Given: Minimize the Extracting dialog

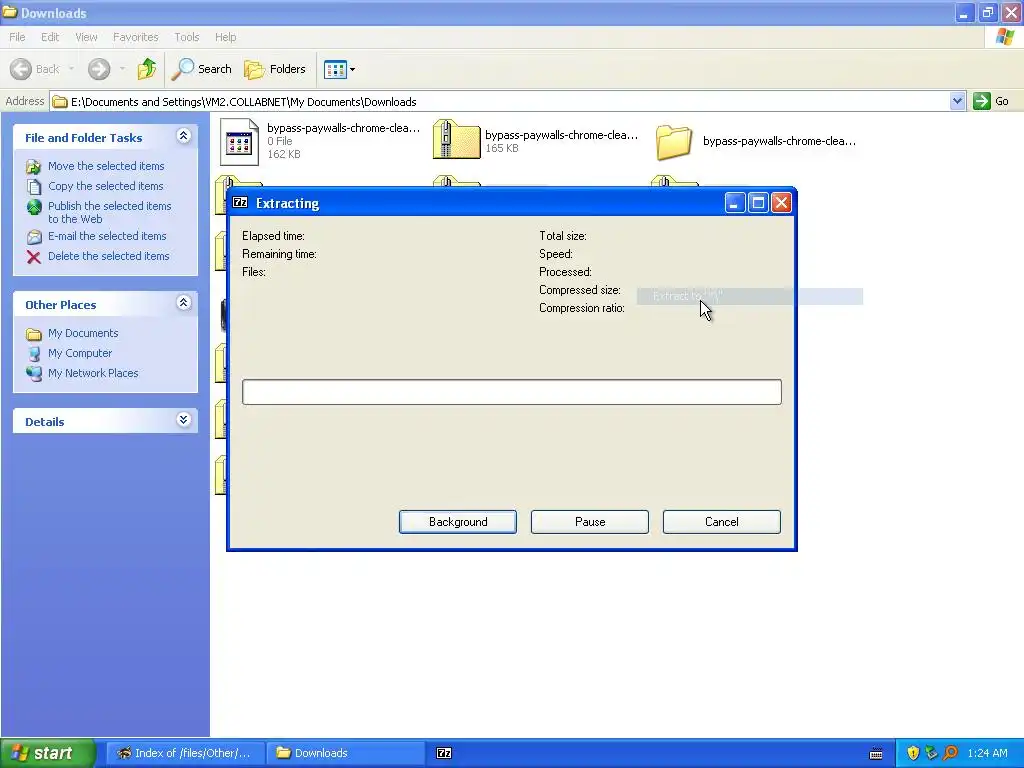Looking at the screenshot, I should click(735, 203).
